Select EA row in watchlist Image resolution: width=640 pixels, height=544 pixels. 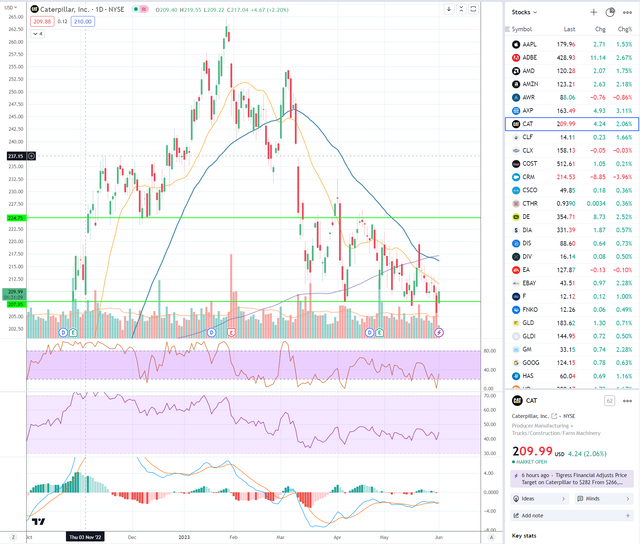pyautogui.click(x=572, y=270)
